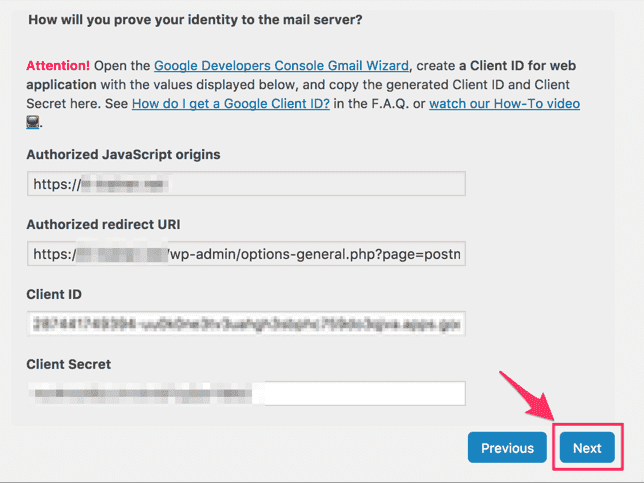Click the 'Client ID' label

point(54,294)
